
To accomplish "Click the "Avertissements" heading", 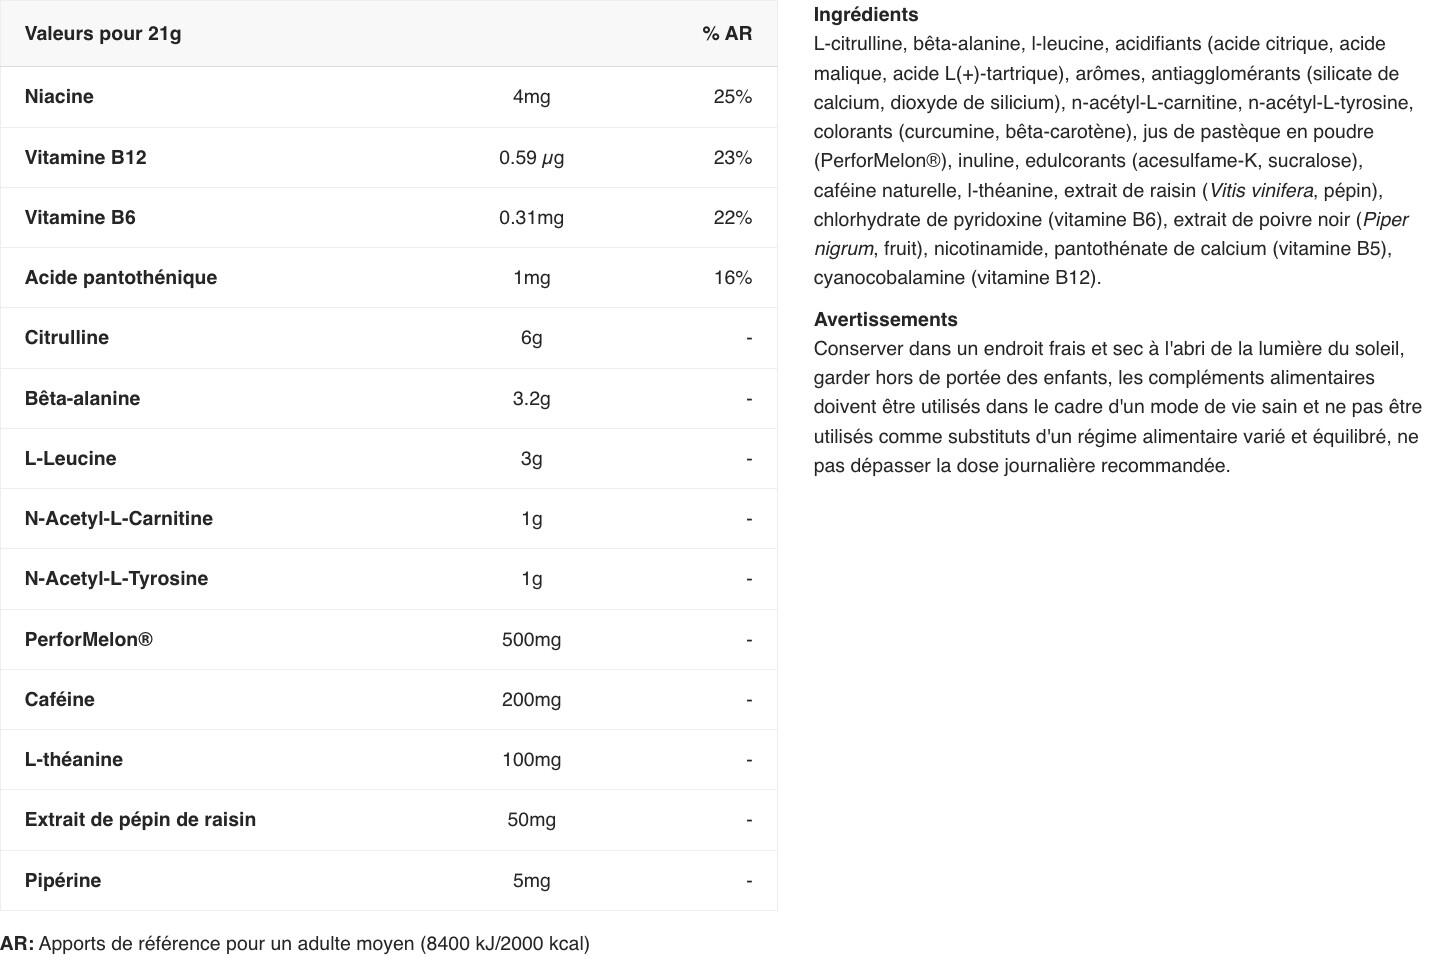I will pyautogui.click(x=885, y=320).
